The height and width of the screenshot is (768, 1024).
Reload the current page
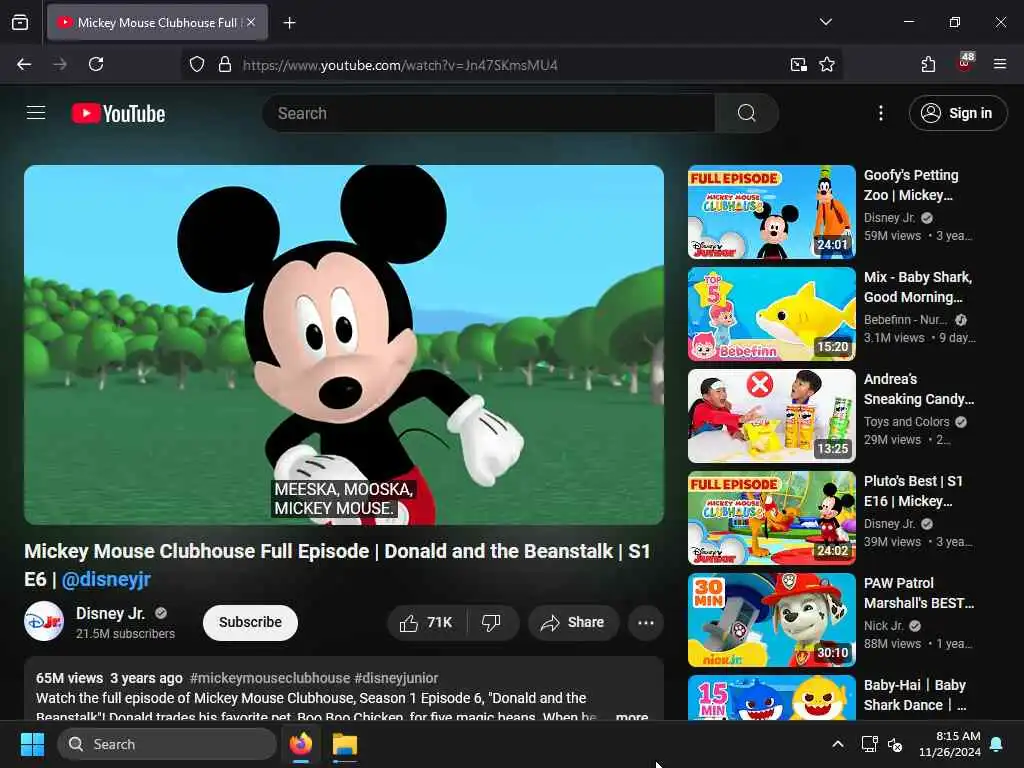click(x=96, y=64)
